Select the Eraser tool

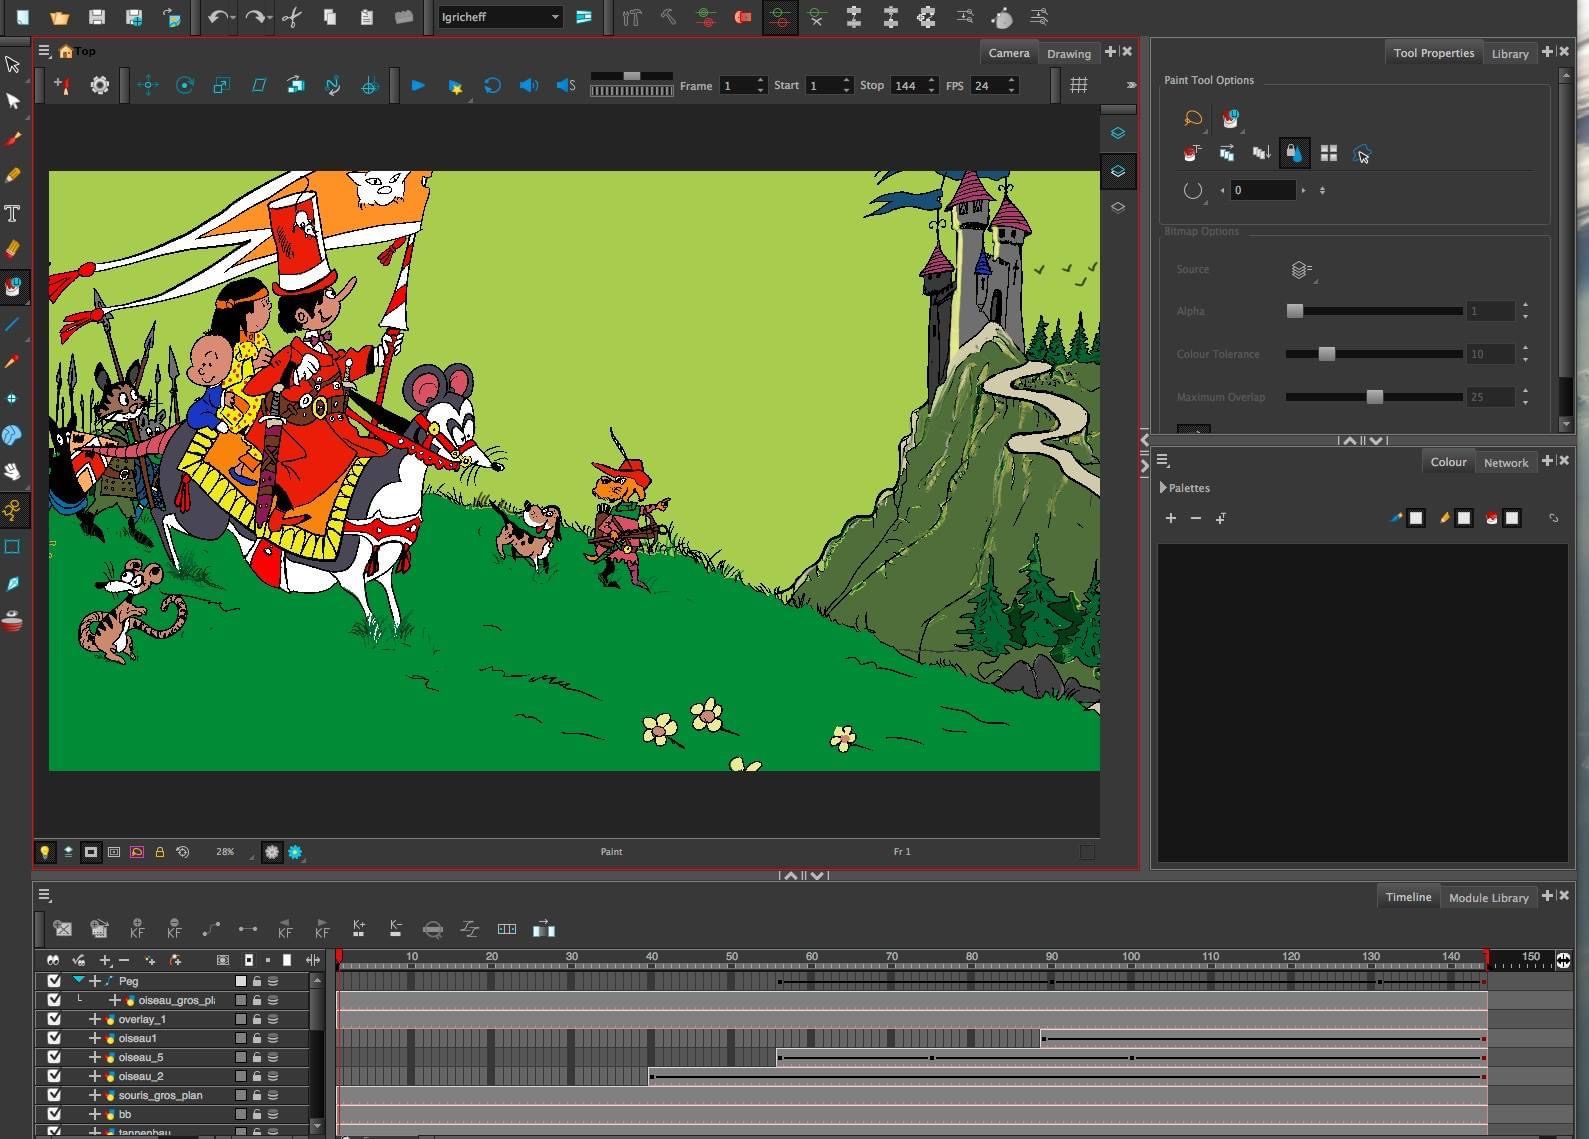coord(13,249)
